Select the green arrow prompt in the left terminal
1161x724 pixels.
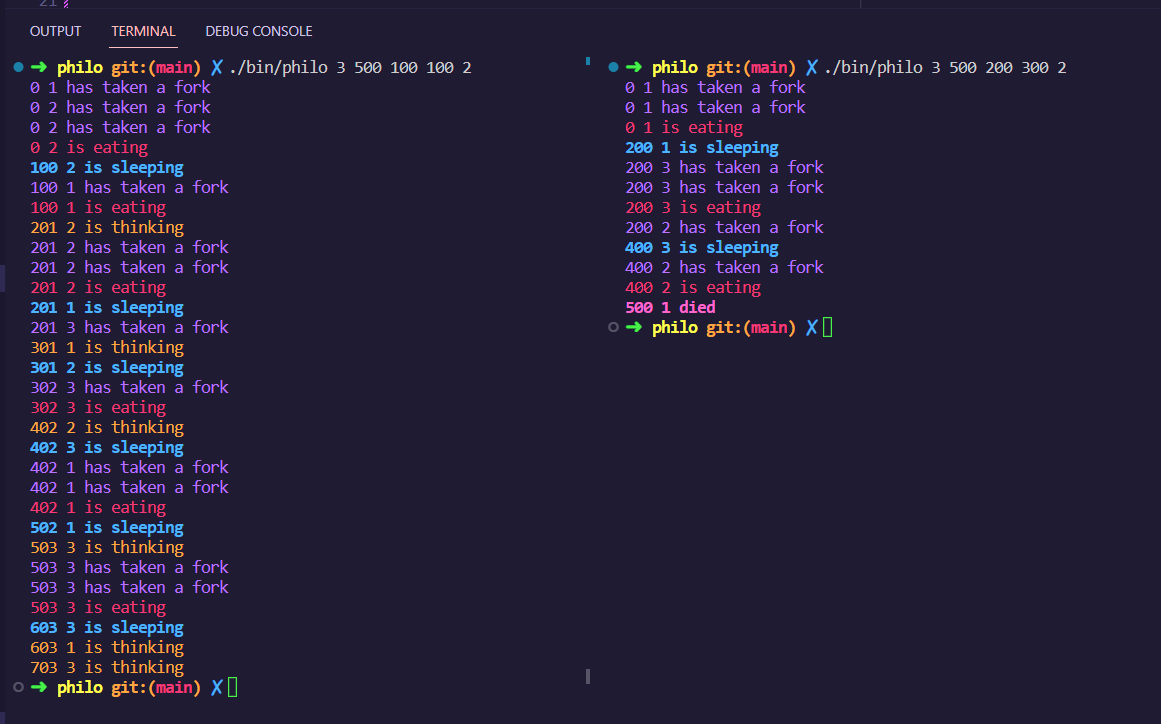point(38,67)
